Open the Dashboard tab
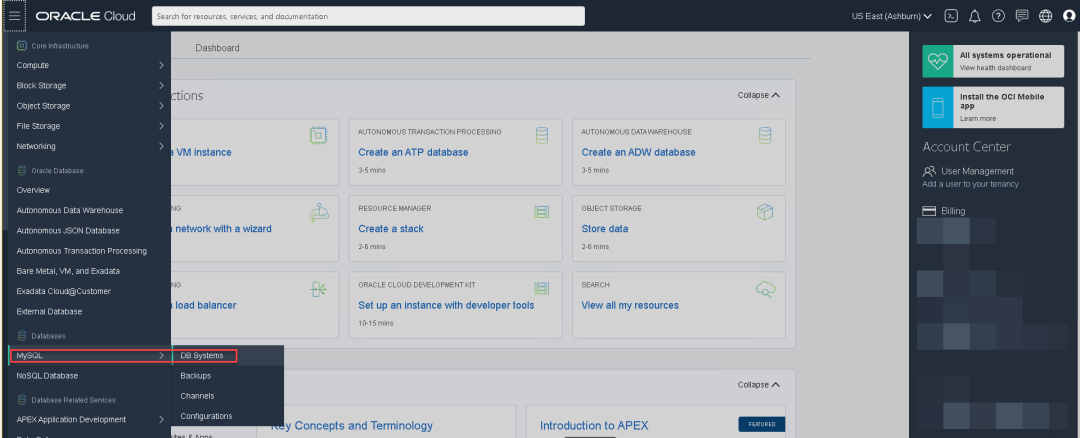 (x=217, y=48)
